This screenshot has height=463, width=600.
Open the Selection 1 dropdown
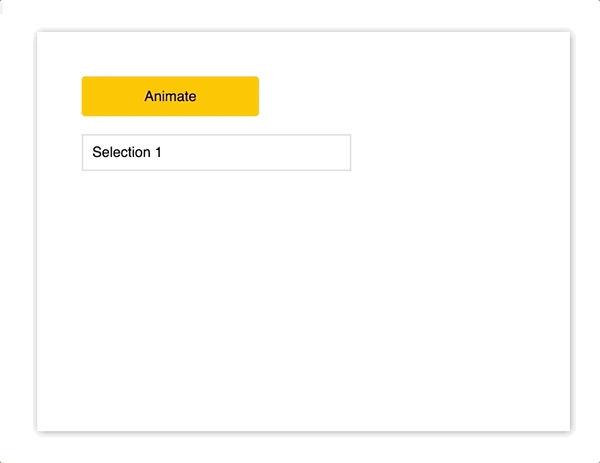(216, 153)
